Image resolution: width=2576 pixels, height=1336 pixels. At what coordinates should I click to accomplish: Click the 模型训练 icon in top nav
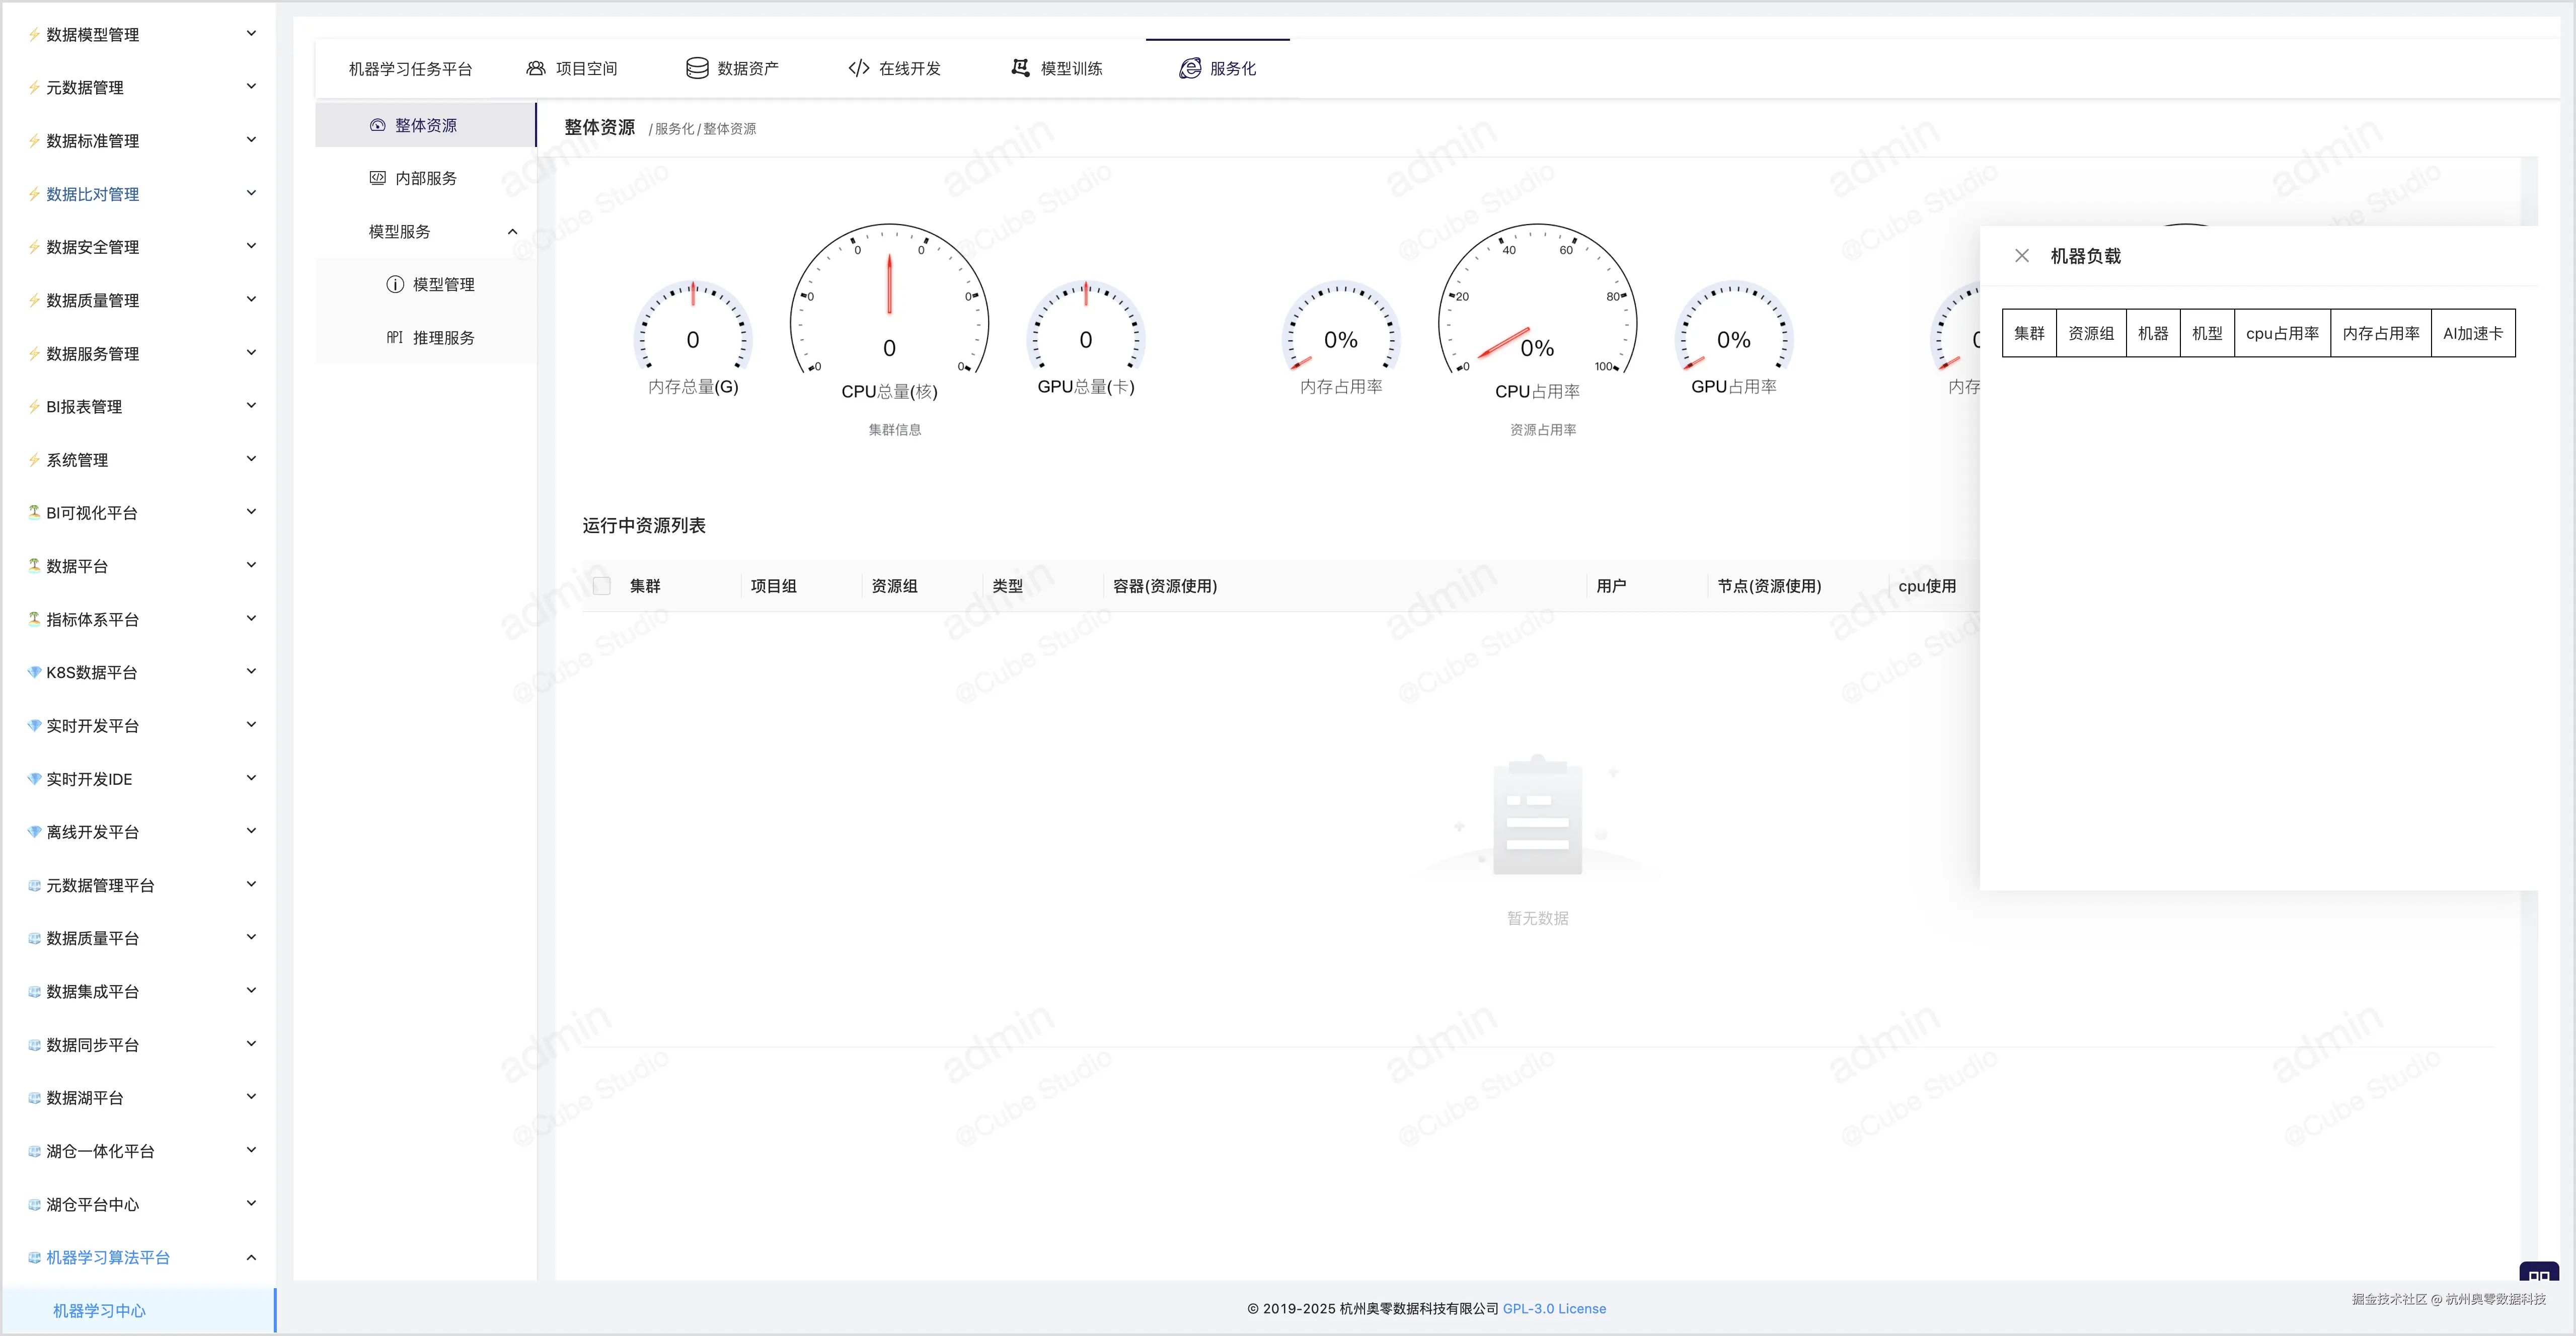coord(1020,68)
